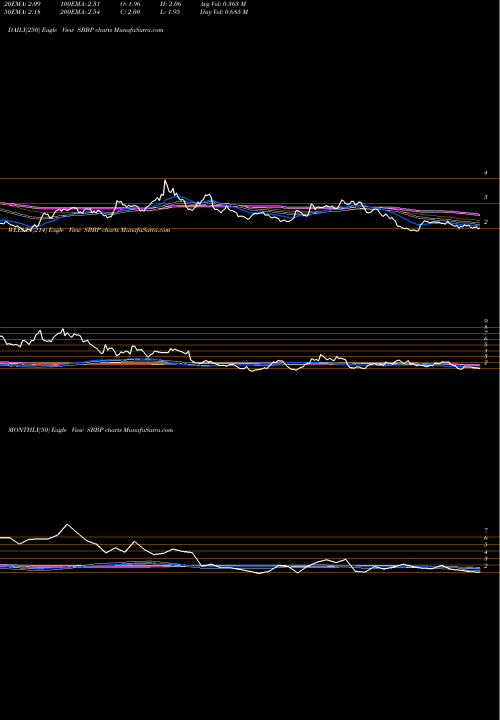Click the 20EMA value in header
Viewport: 500px width, 720px height.
[22, 4]
